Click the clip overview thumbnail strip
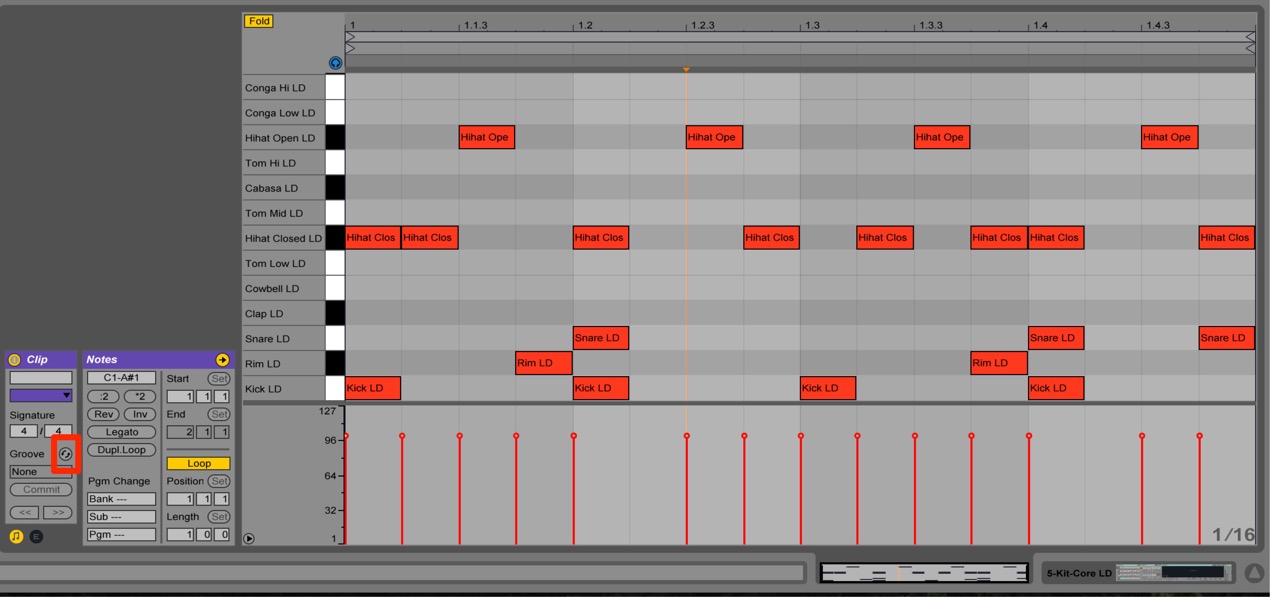 coord(924,573)
